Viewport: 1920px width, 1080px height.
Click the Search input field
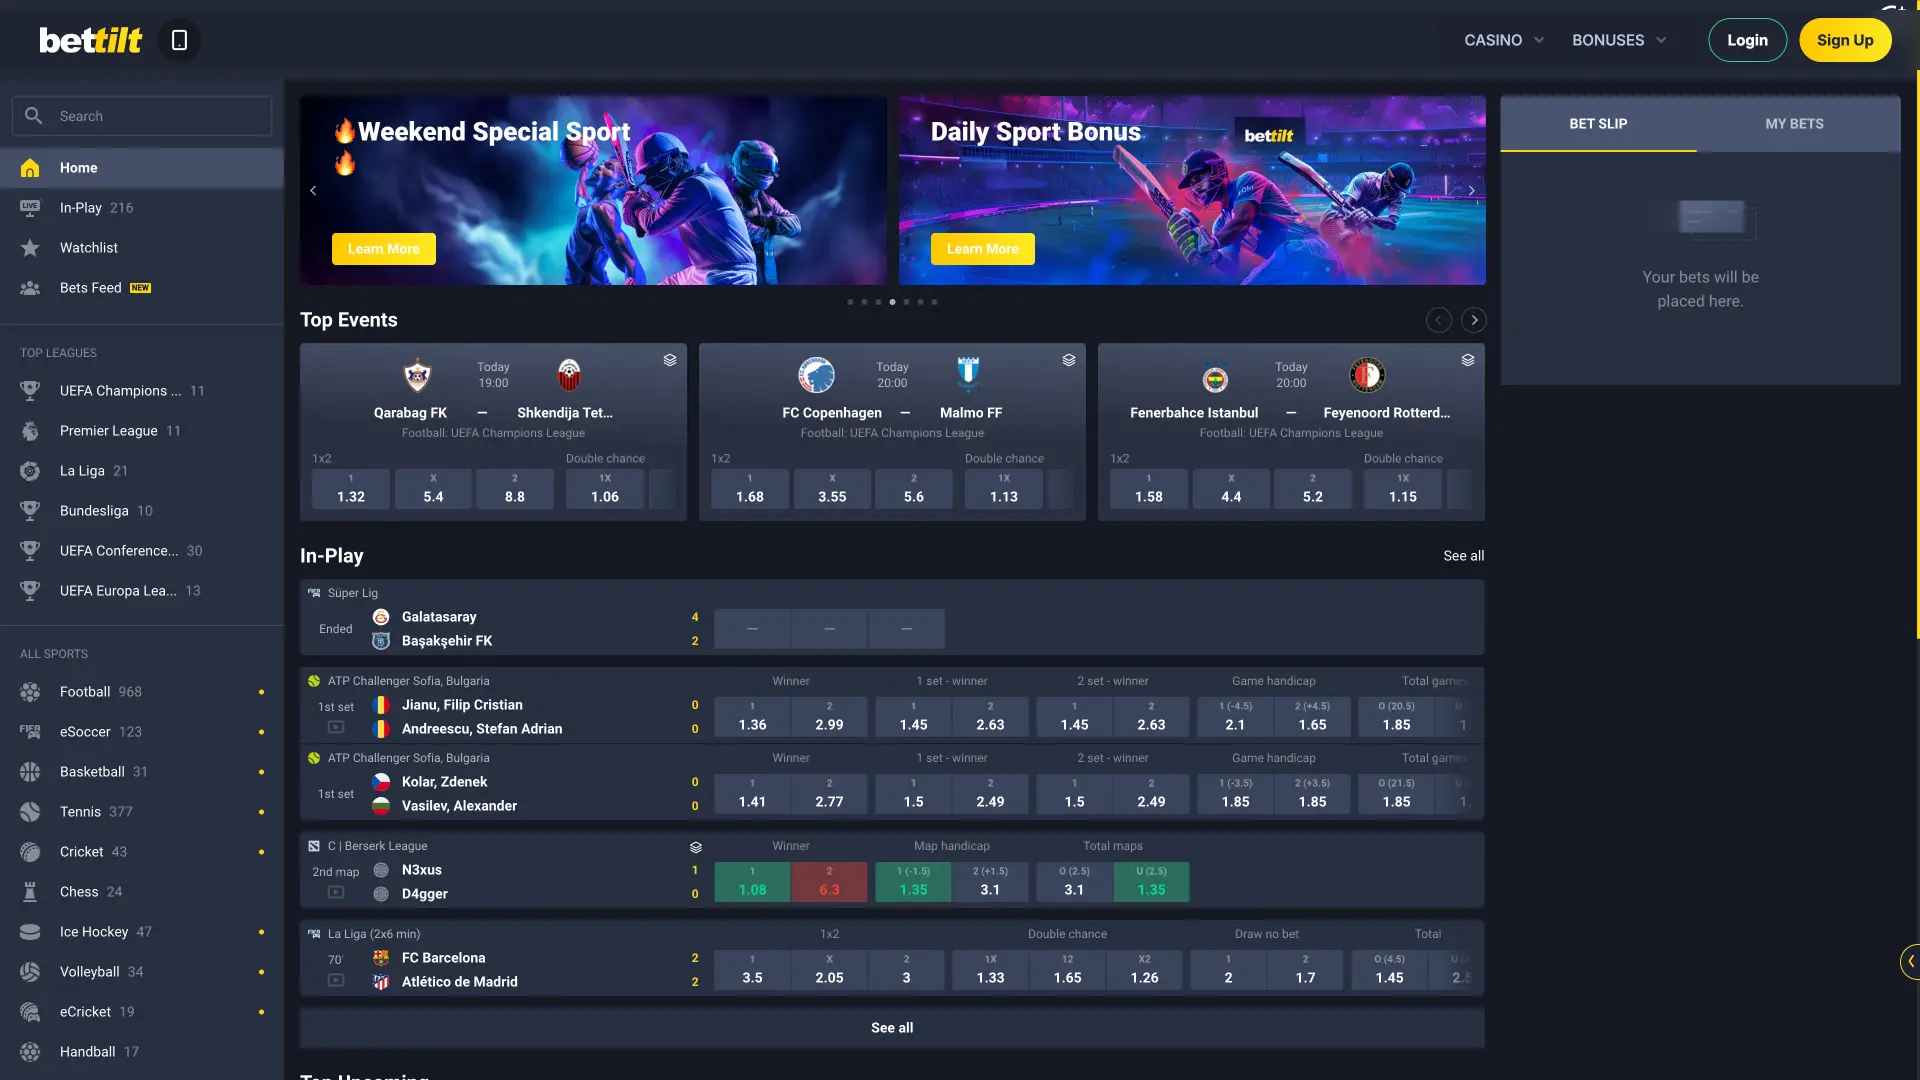(142, 116)
